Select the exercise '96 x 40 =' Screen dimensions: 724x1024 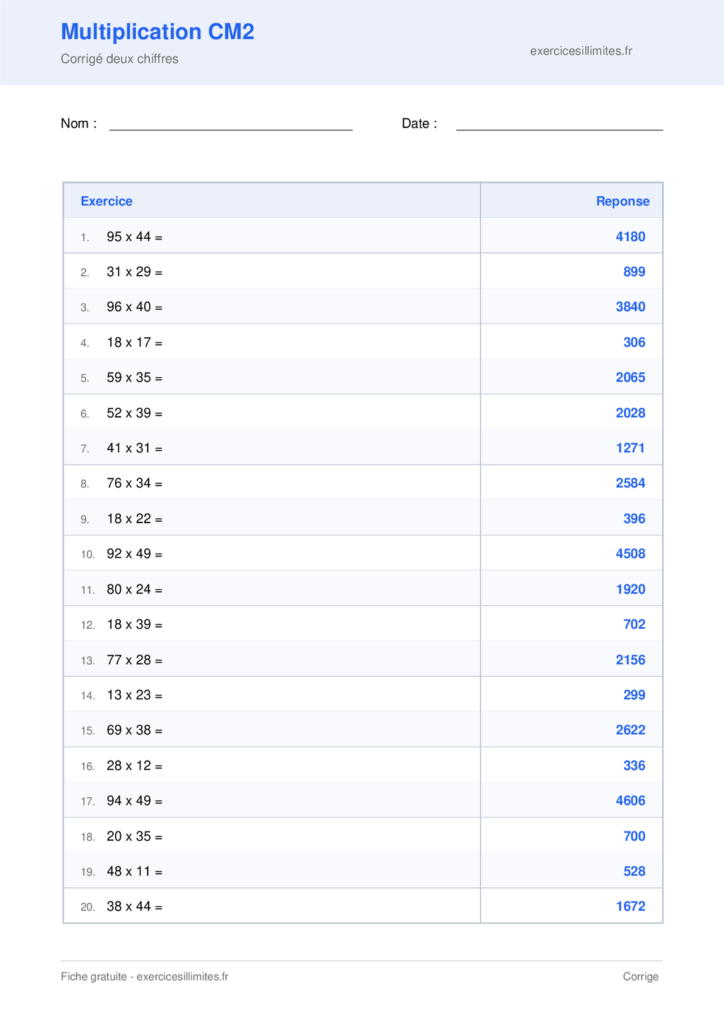pos(134,307)
